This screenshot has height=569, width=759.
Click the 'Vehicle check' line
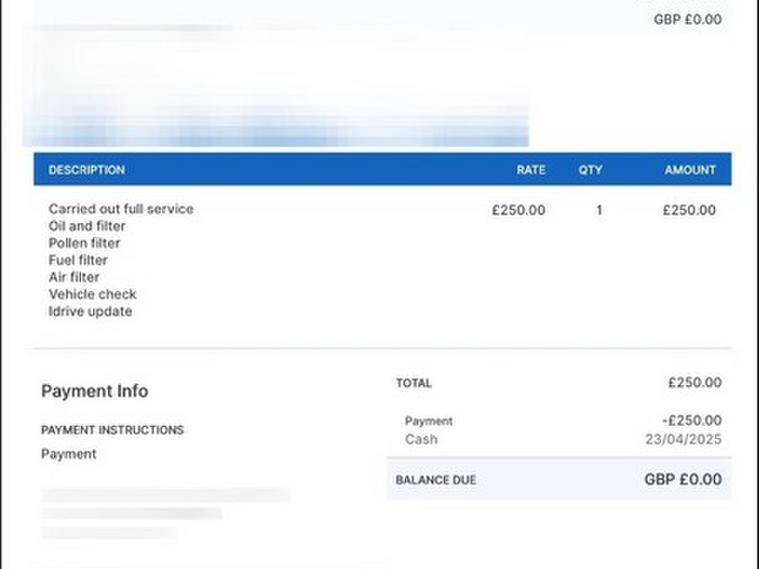(92, 294)
